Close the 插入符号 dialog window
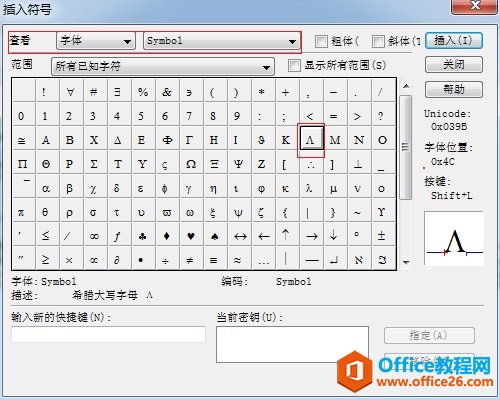The image size is (500, 399). click(474, 6)
